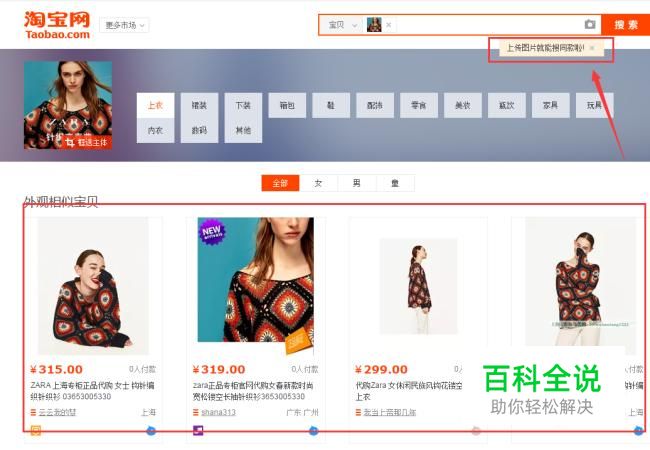This screenshot has height=450, width=650.
Task: Select the 鞋 category
Action: [331, 105]
